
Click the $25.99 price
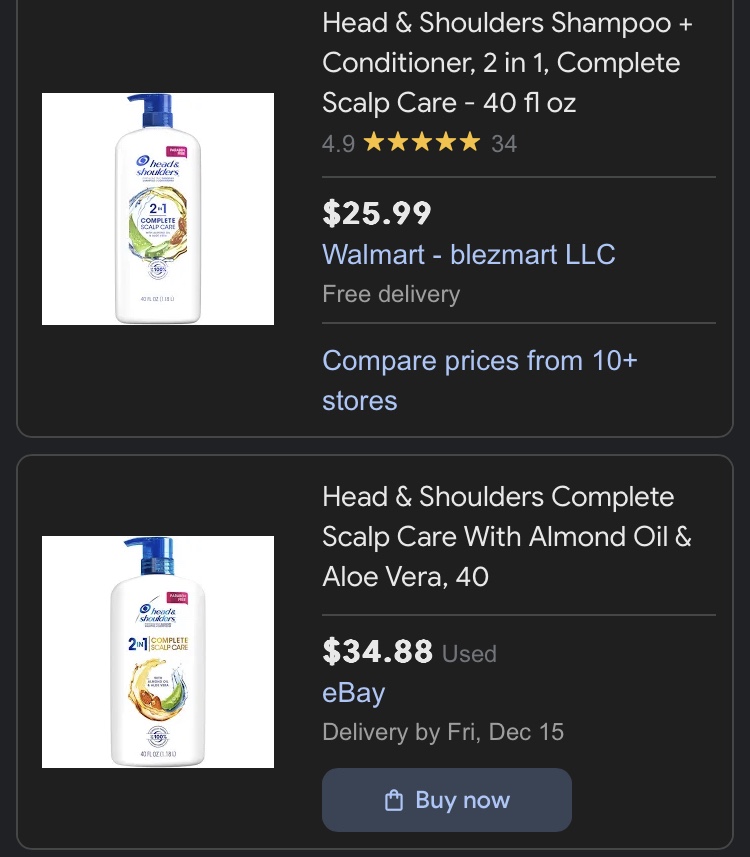click(376, 213)
